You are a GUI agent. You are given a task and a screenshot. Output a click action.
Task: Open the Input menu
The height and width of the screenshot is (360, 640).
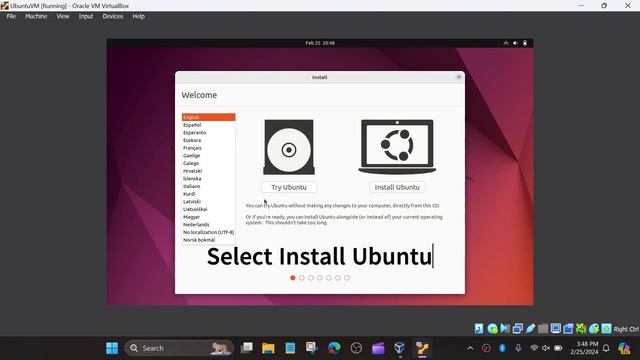click(x=86, y=16)
